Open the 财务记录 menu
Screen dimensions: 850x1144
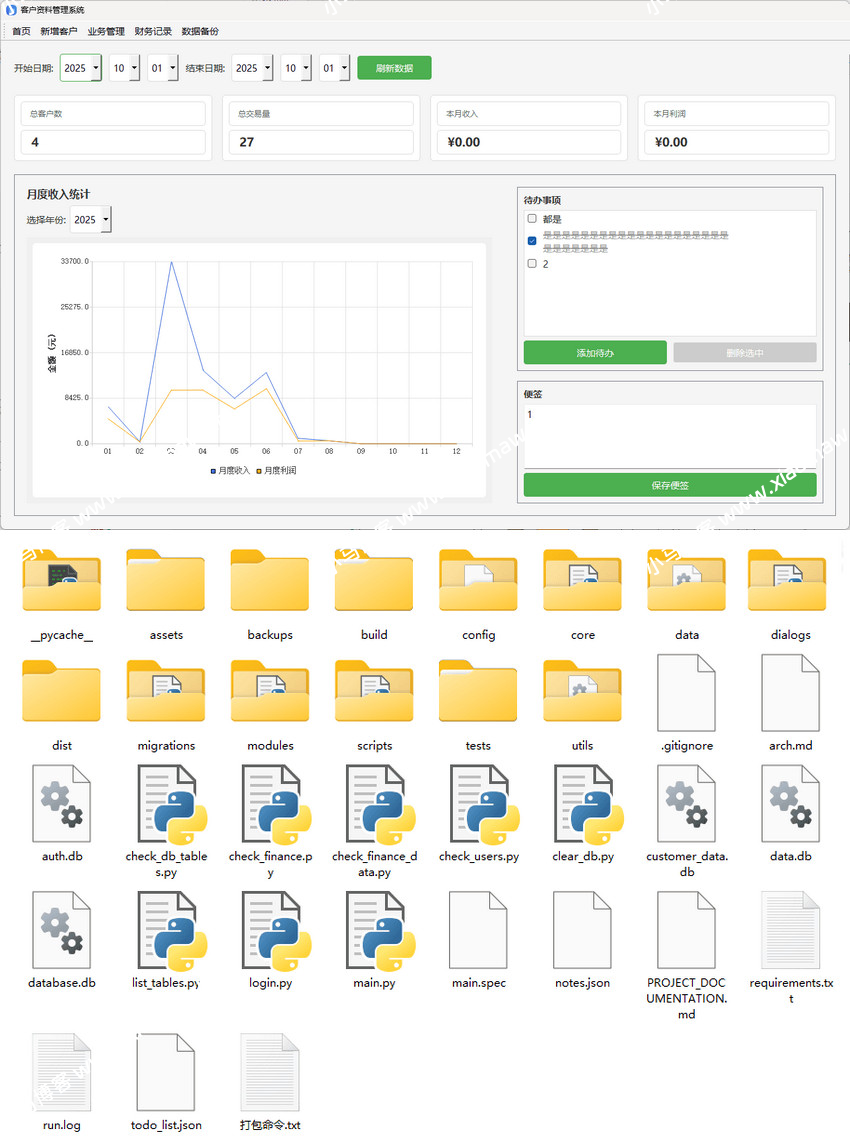click(153, 31)
